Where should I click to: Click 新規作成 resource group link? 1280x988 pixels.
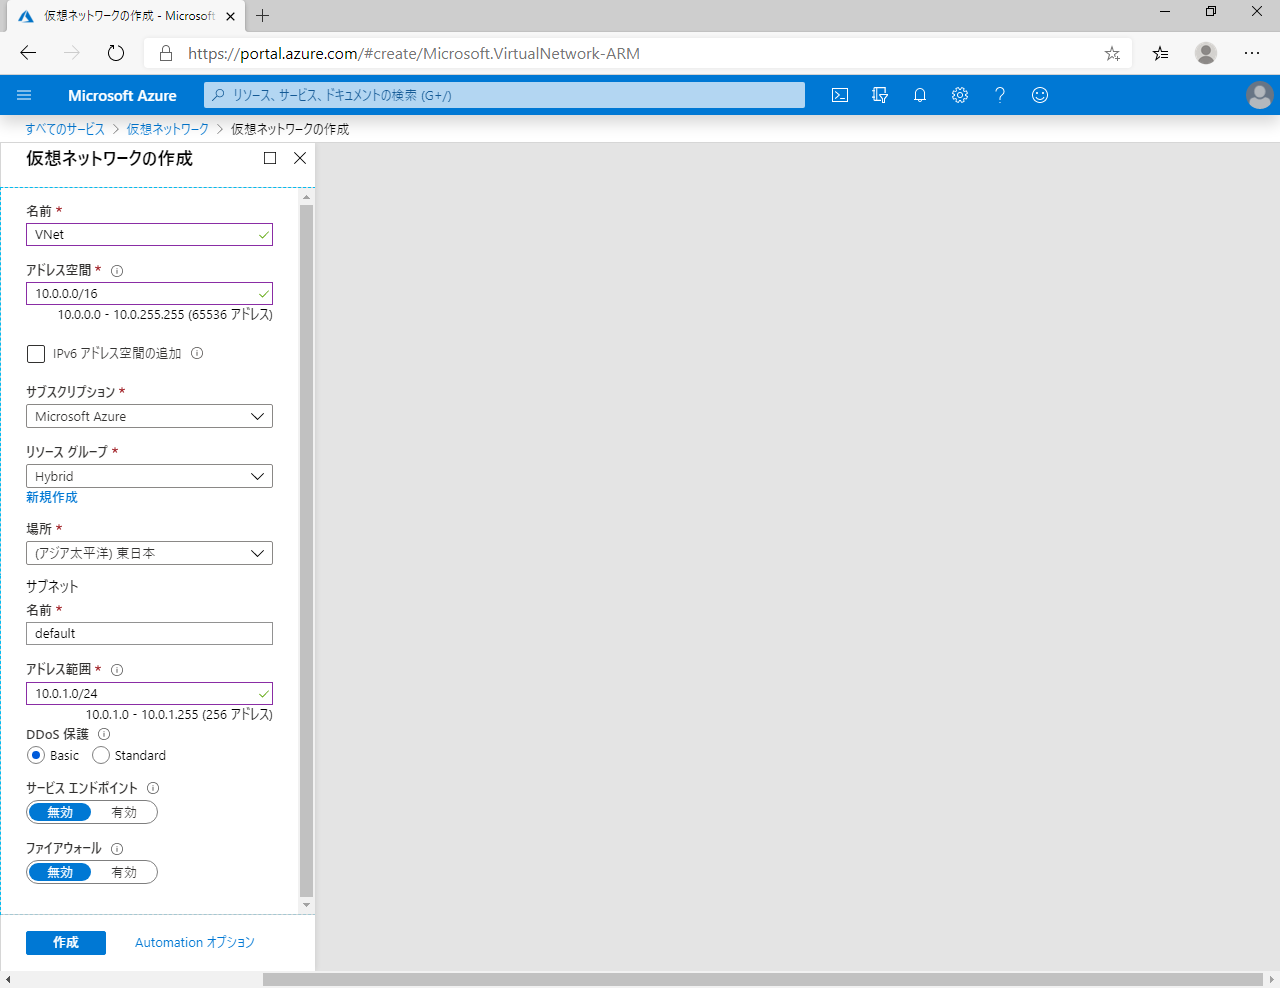[52, 497]
